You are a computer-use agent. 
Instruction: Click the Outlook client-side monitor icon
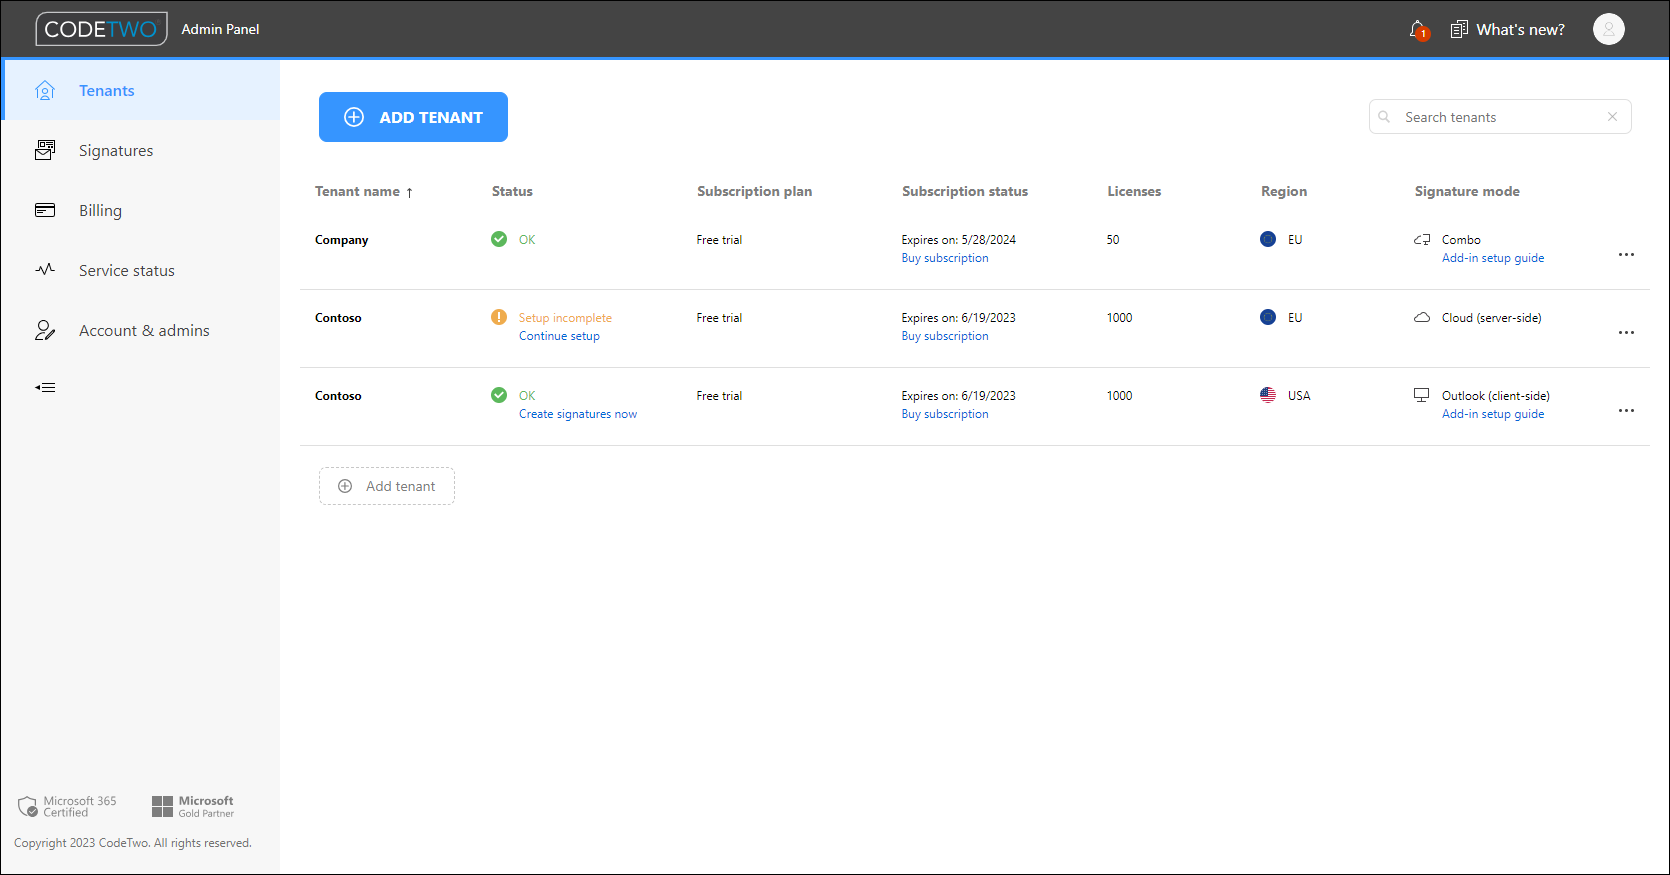(1421, 395)
